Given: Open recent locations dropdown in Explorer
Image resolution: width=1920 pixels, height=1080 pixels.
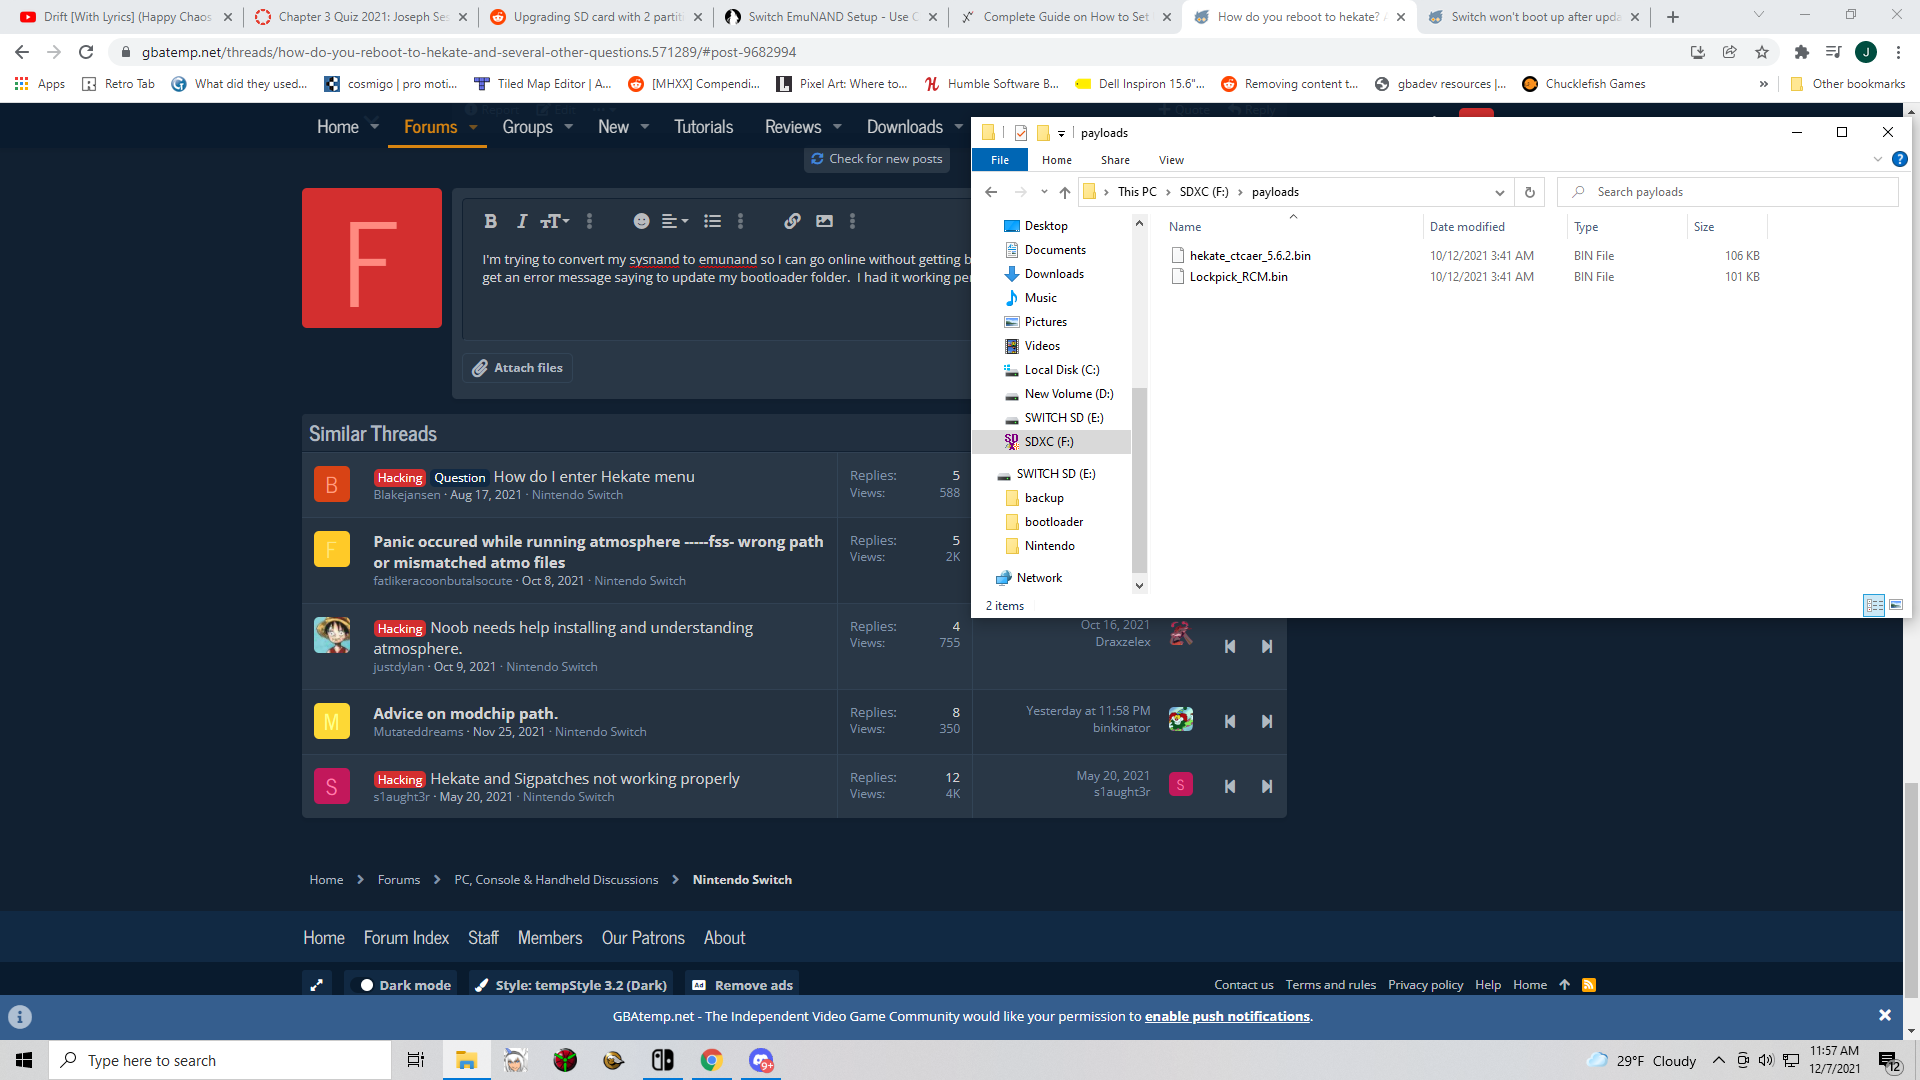Looking at the screenshot, I should point(1044,192).
